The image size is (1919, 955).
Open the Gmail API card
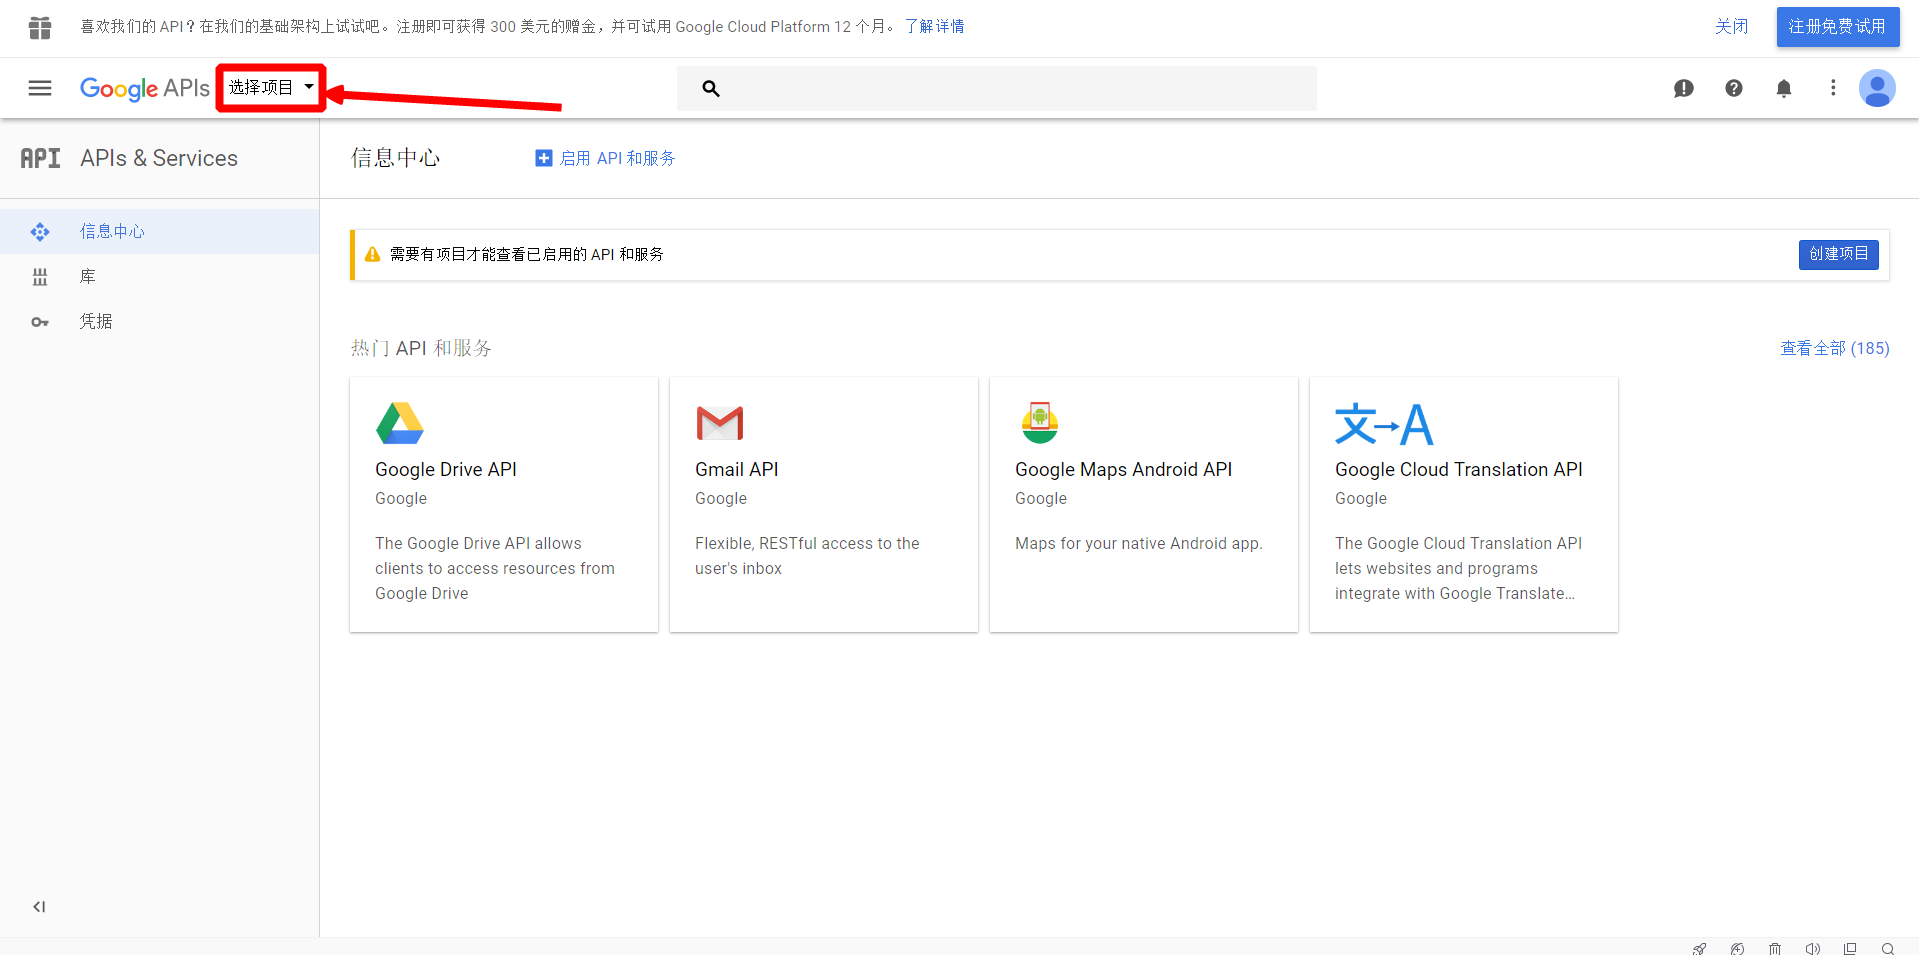pos(824,504)
